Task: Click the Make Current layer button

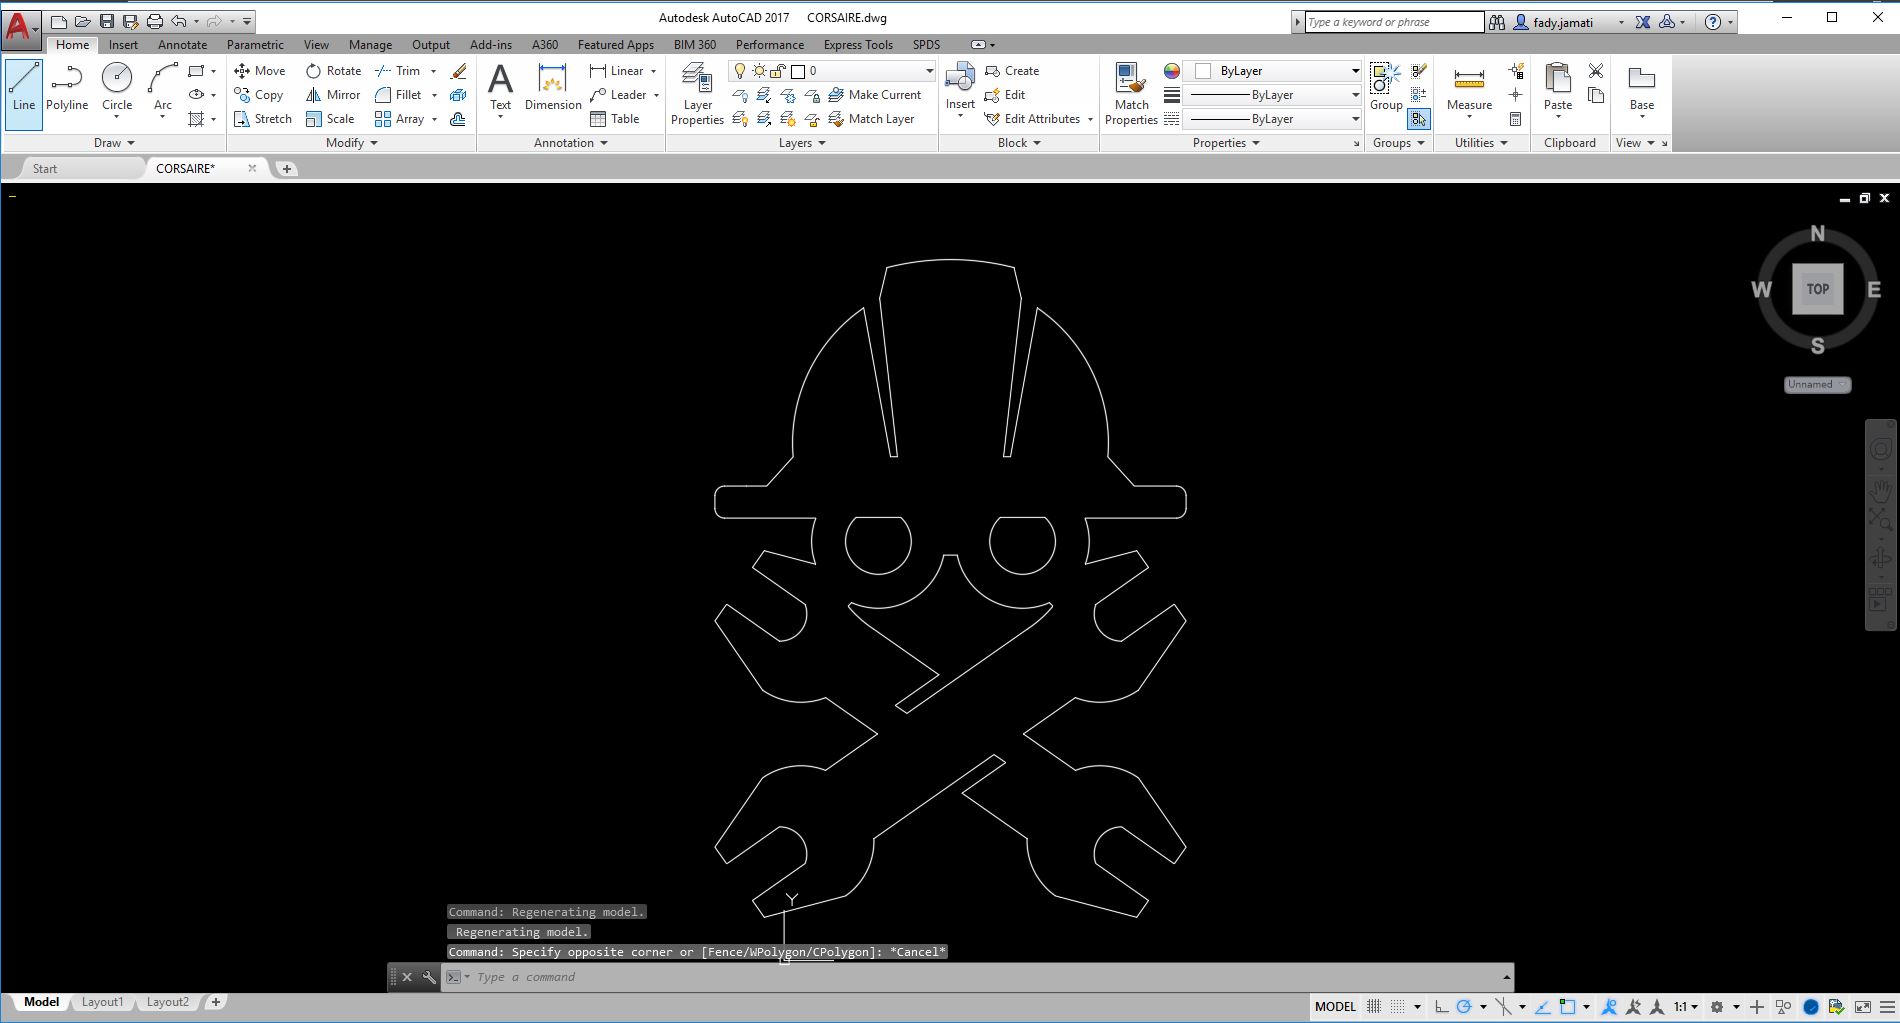Action: [x=875, y=95]
